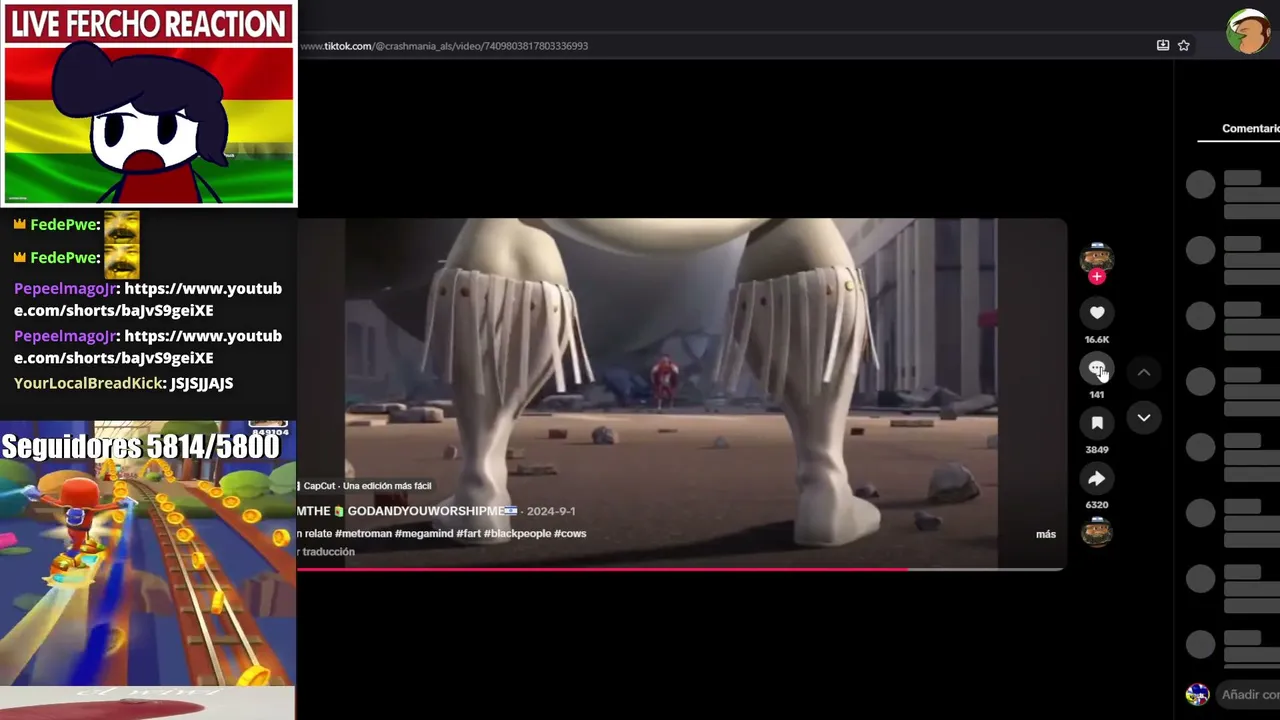1280x720 pixels.
Task: Follow the creator with the red plus badge
Action: [x=1097, y=277]
